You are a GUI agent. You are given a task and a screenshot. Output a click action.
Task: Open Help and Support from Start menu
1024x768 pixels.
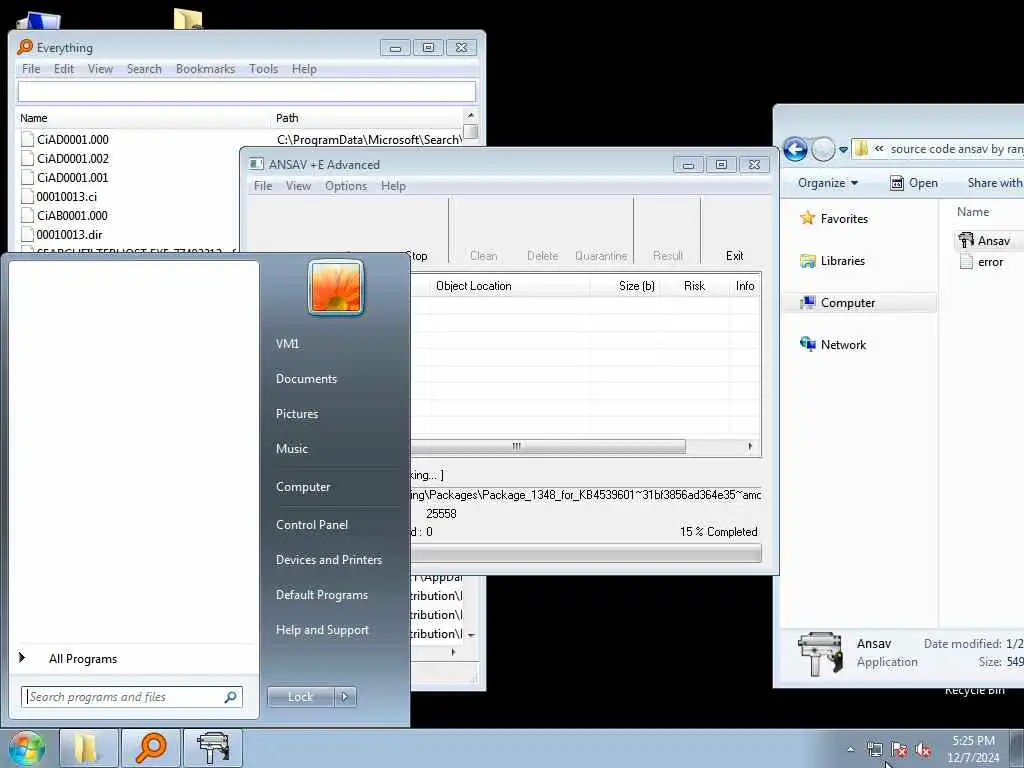pyautogui.click(x=322, y=630)
